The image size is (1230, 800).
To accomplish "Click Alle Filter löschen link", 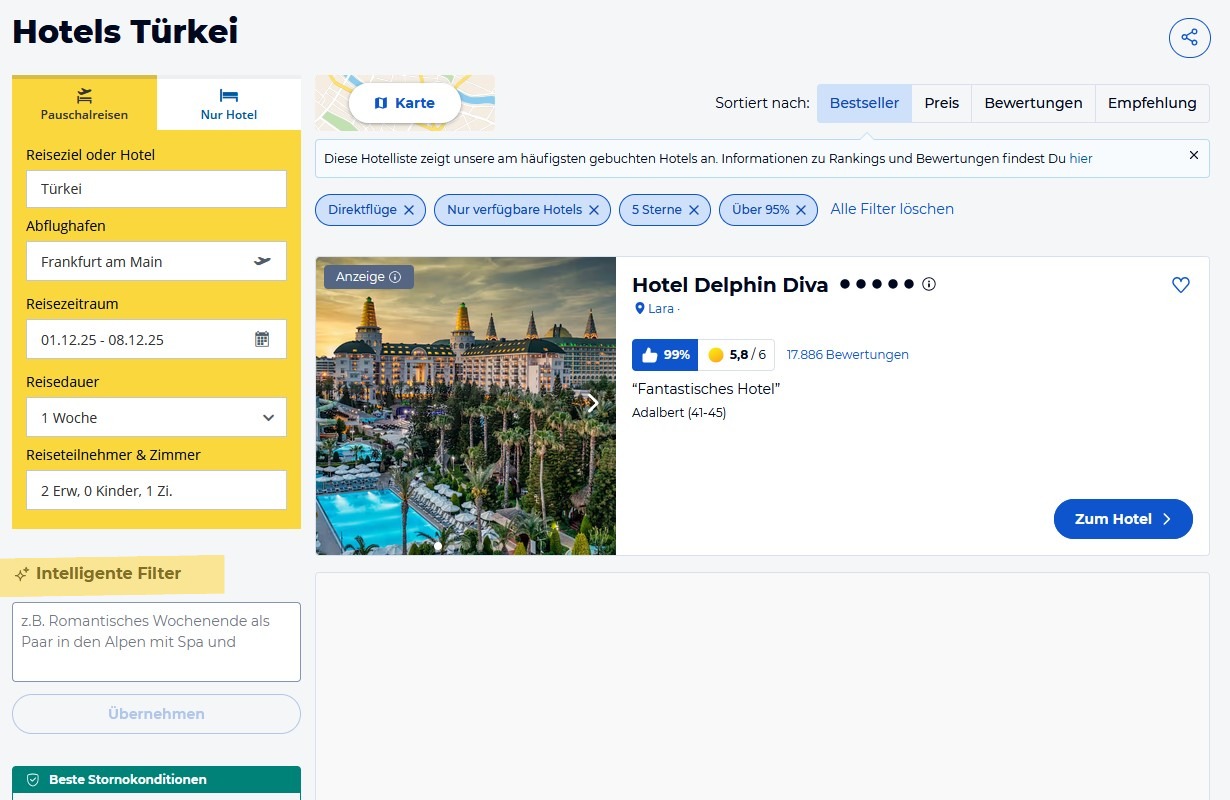I will 892,209.
